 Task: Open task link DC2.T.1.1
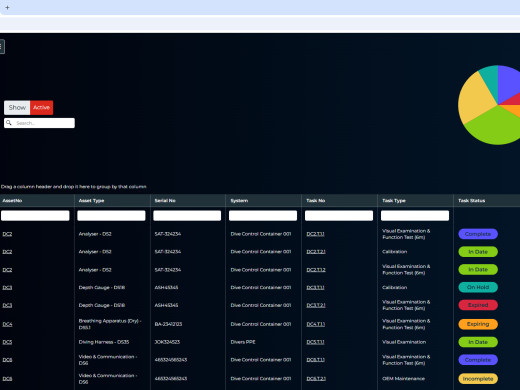[x=315, y=234]
